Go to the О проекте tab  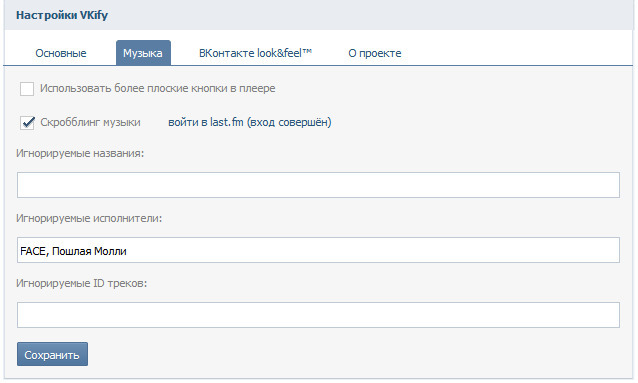pos(375,53)
